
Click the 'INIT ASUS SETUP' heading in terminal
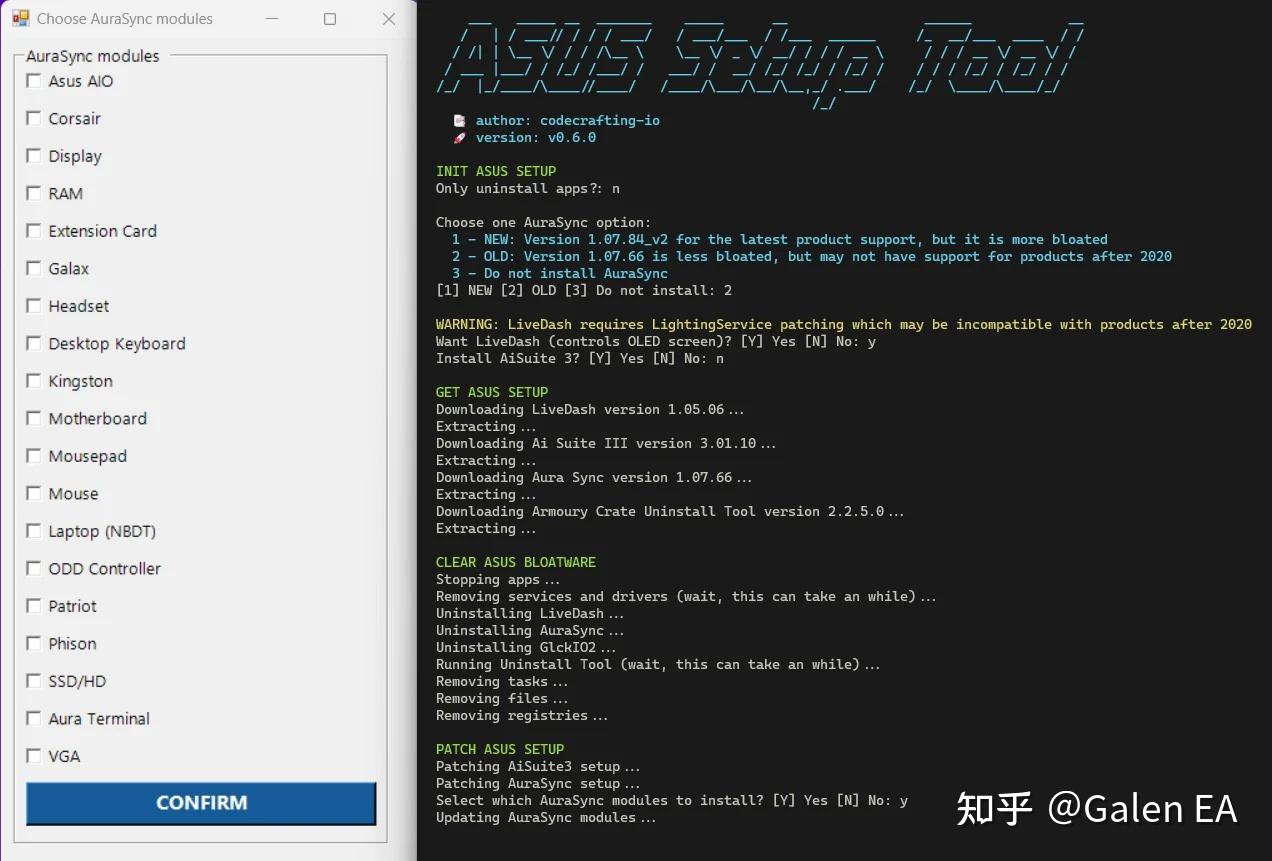coord(496,171)
